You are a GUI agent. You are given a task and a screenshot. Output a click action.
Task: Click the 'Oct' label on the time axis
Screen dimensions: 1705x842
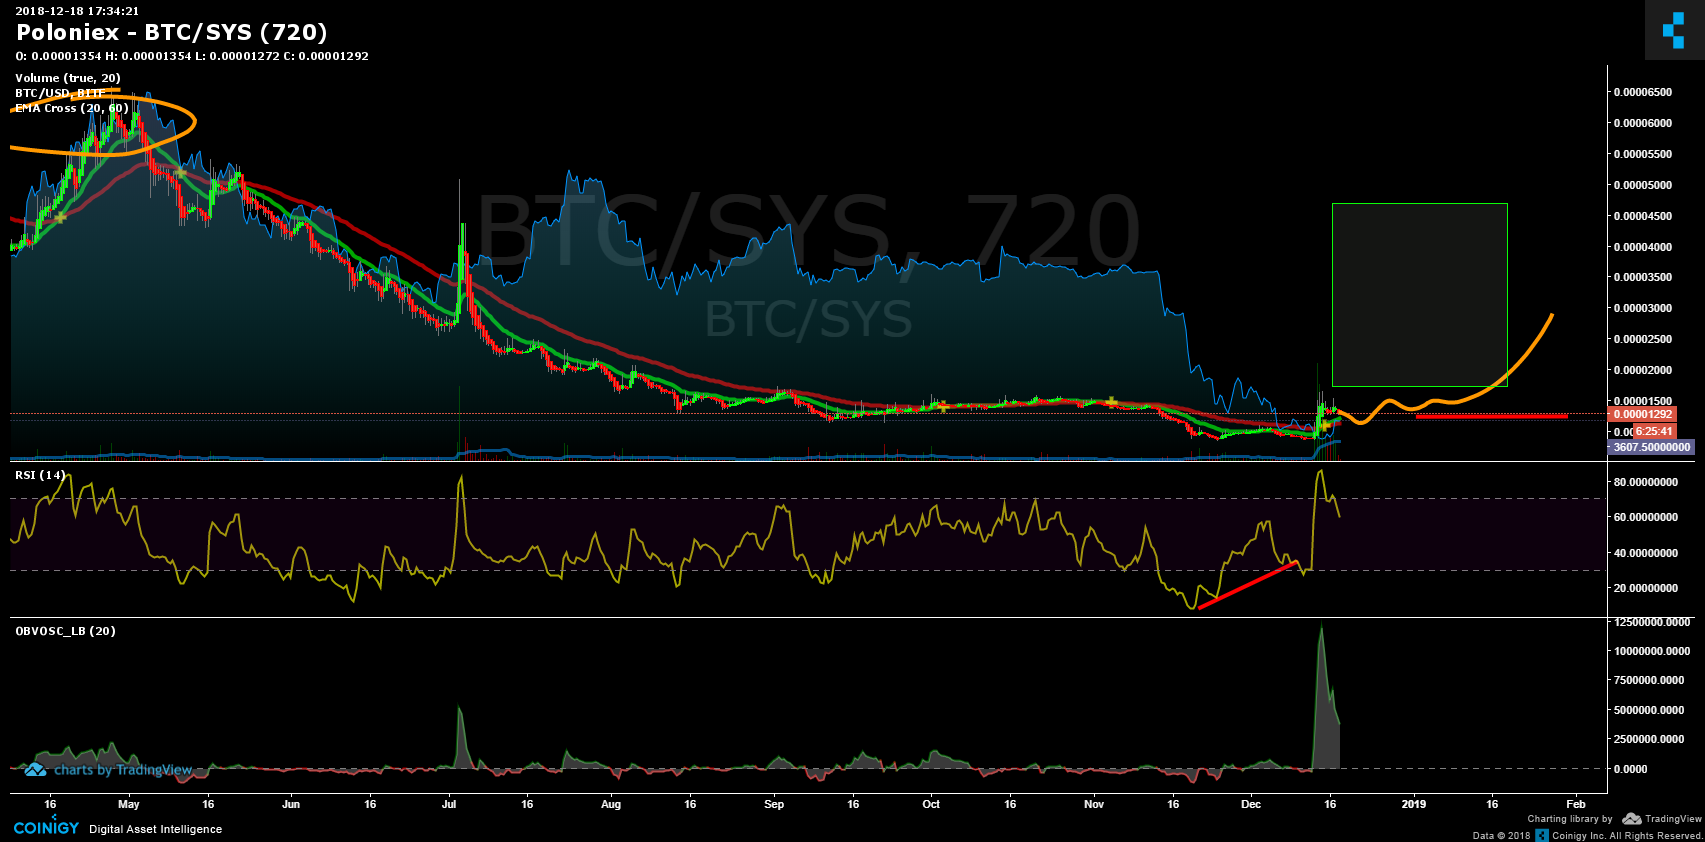pyautogui.click(x=931, y=804)
